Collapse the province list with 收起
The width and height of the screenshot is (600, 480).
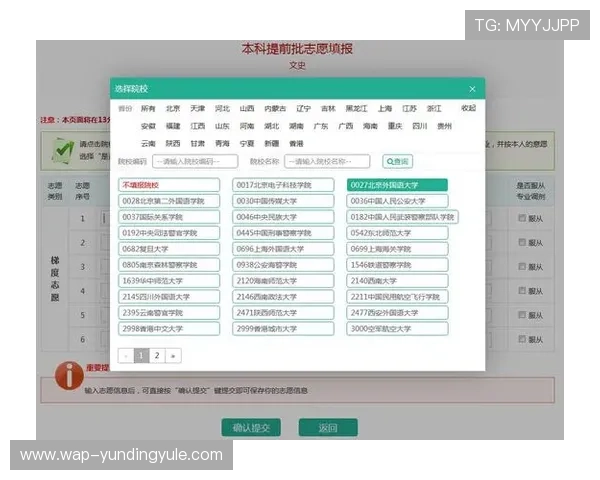(468, 108)
